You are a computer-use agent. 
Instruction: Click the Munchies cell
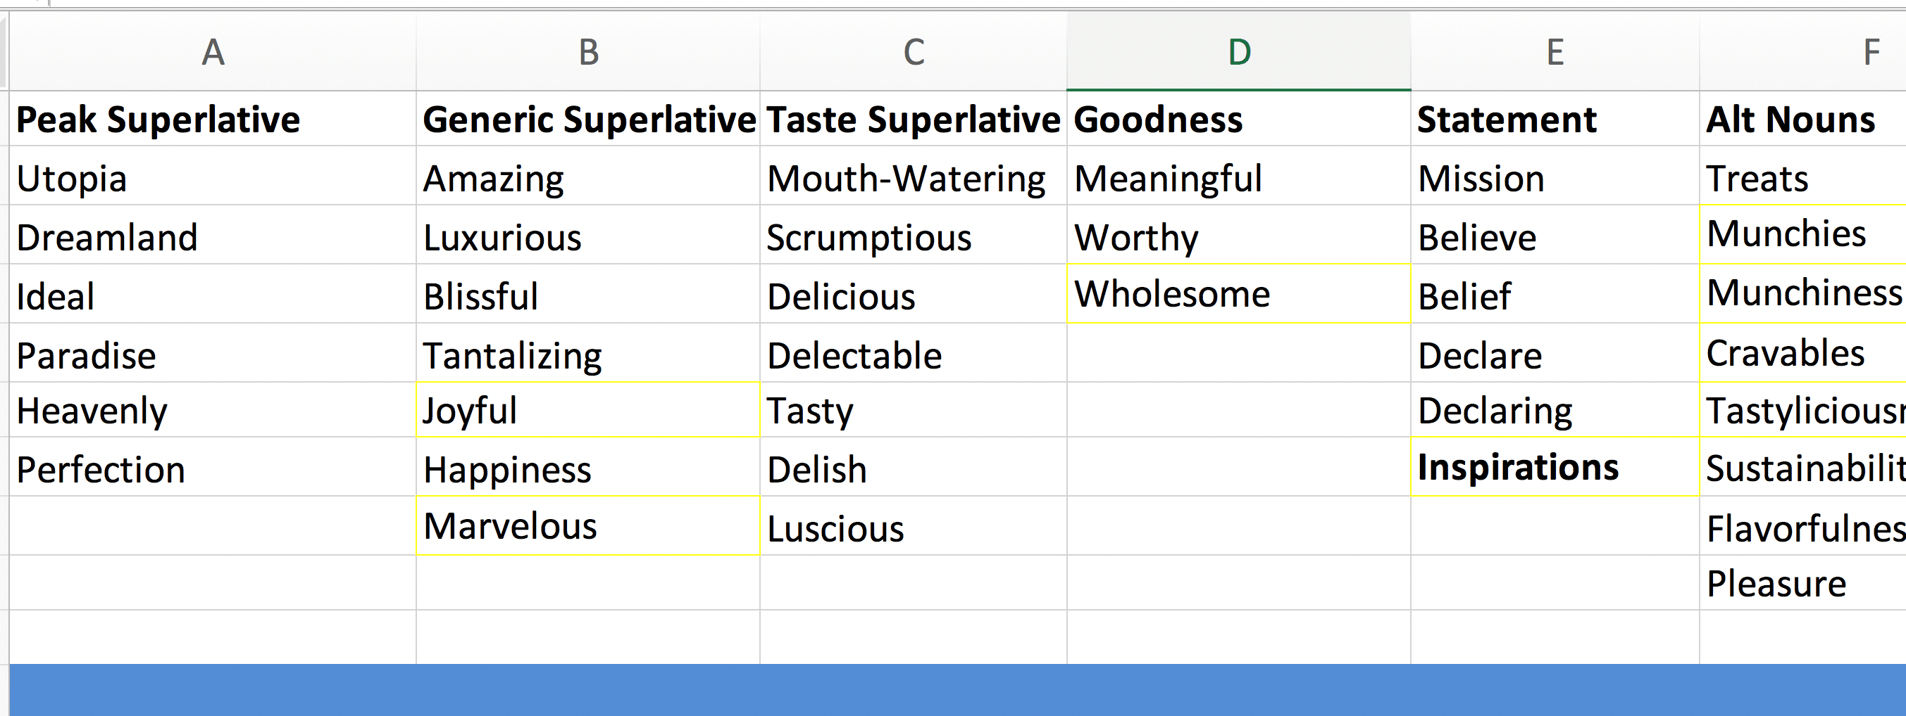[x=1803, y=234]
